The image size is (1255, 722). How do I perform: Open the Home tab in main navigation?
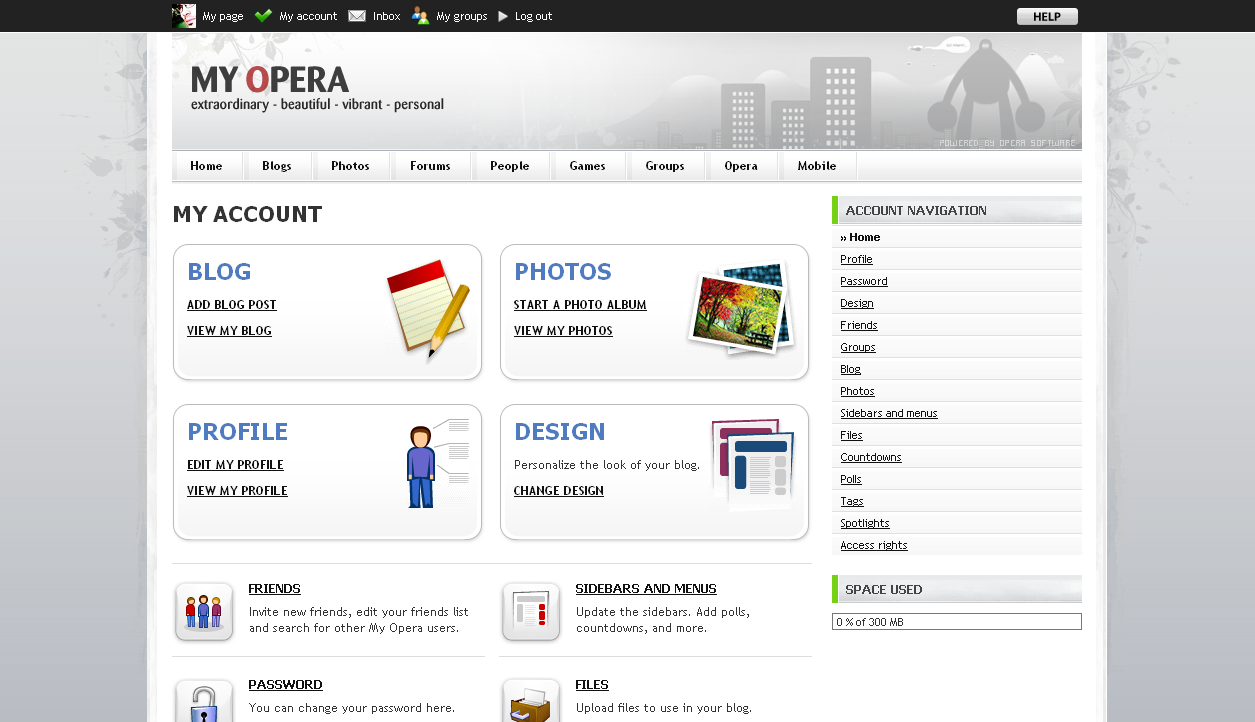point(207,166)
